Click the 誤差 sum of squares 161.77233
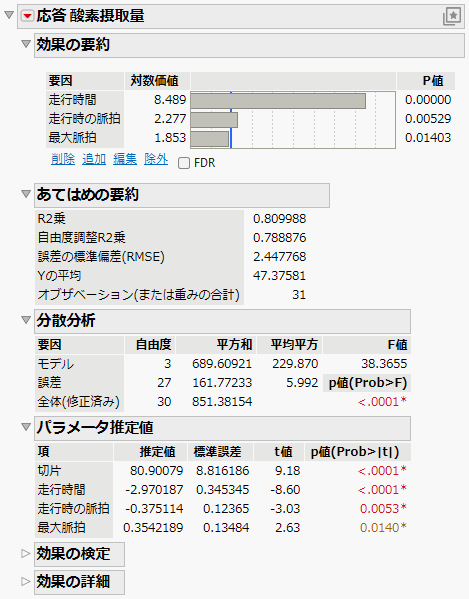Image resolution: width=469 pixels, height=599 pixels. (x=222, y=383)
